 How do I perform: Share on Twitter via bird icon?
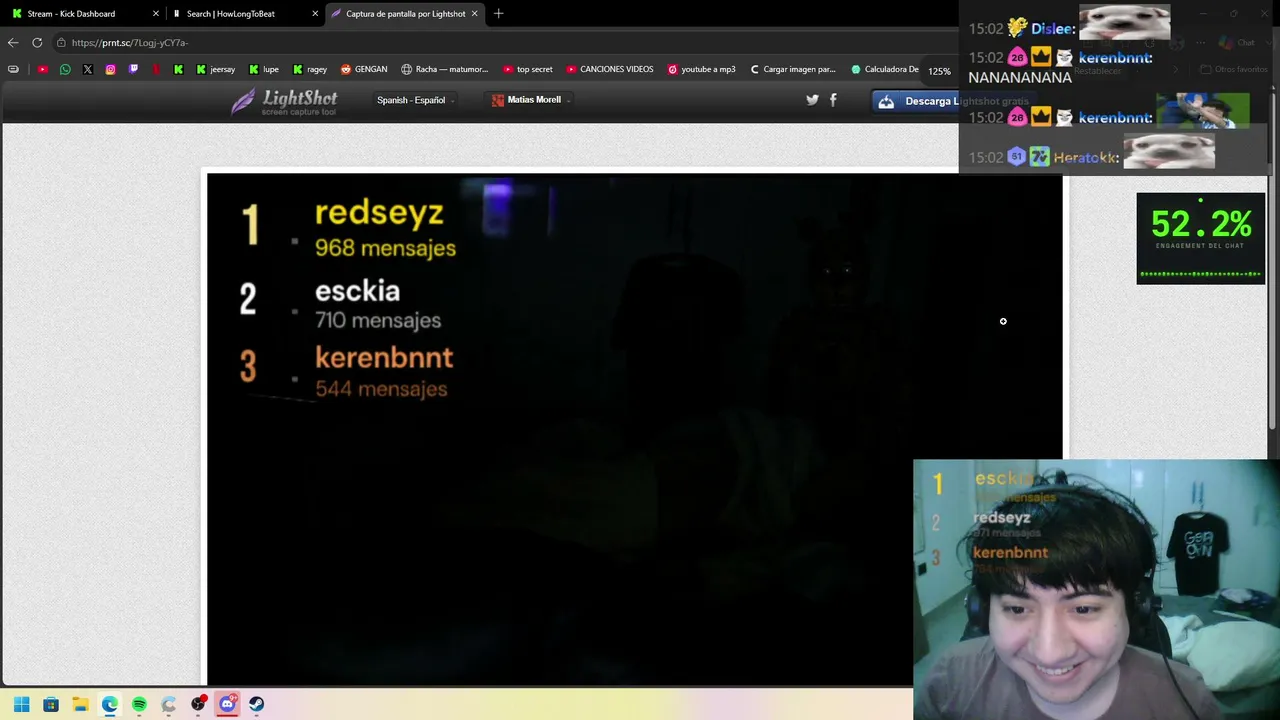pyautogui.click(x=812, y=100)
